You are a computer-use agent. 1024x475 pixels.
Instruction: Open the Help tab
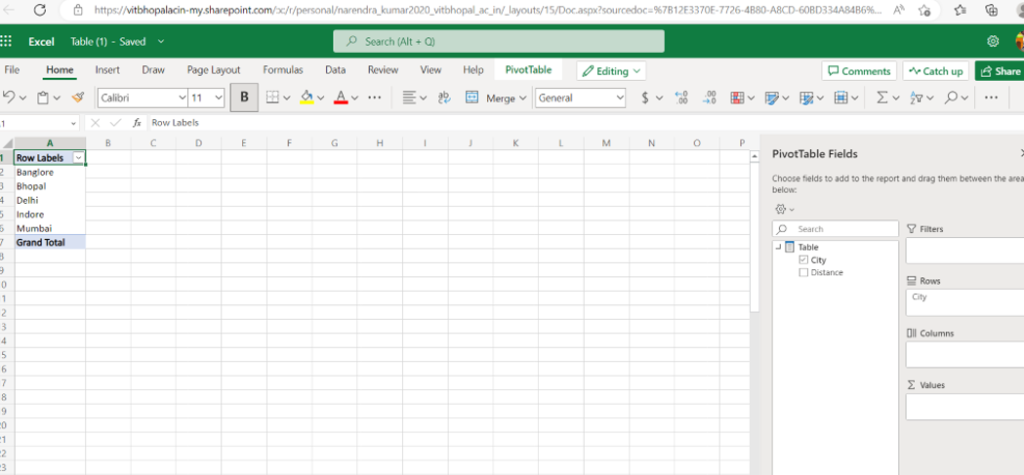[x=473, y=70]
